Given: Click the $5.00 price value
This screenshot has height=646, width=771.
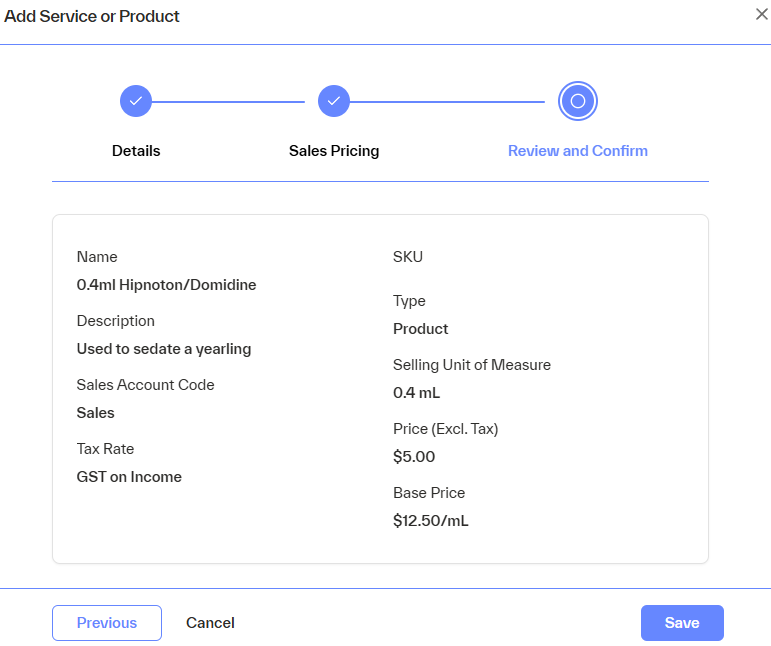Looking at the screenshot, I should coord(414,457).
